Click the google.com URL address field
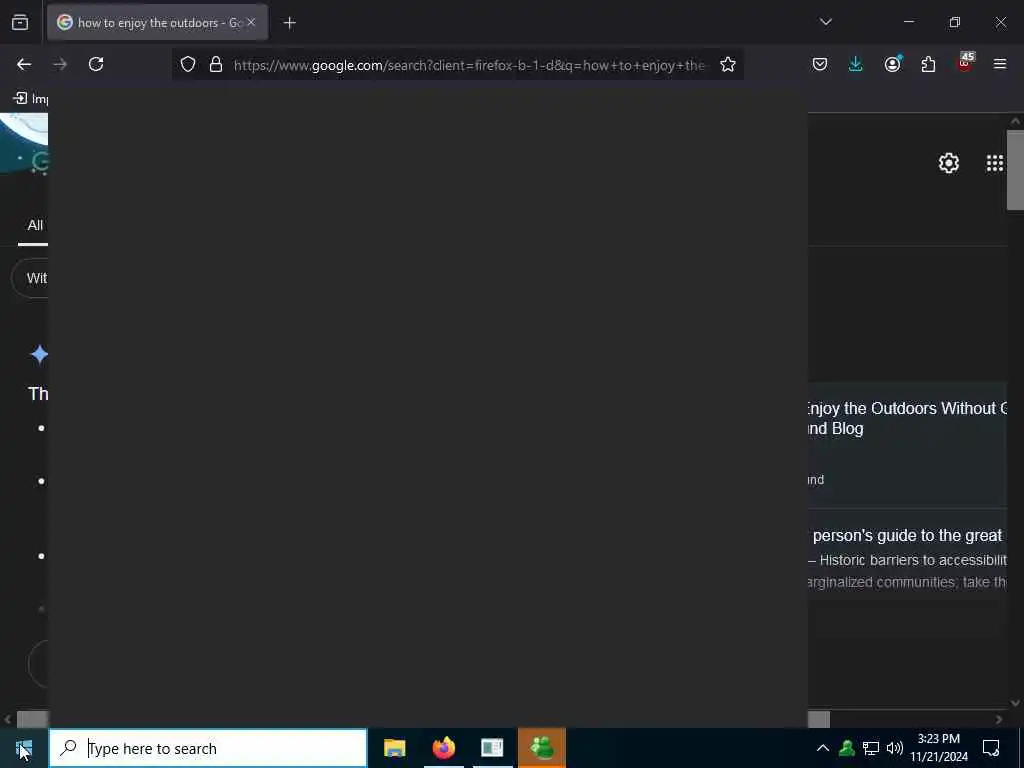1024x768 pixels. click(x=469, y=65)
